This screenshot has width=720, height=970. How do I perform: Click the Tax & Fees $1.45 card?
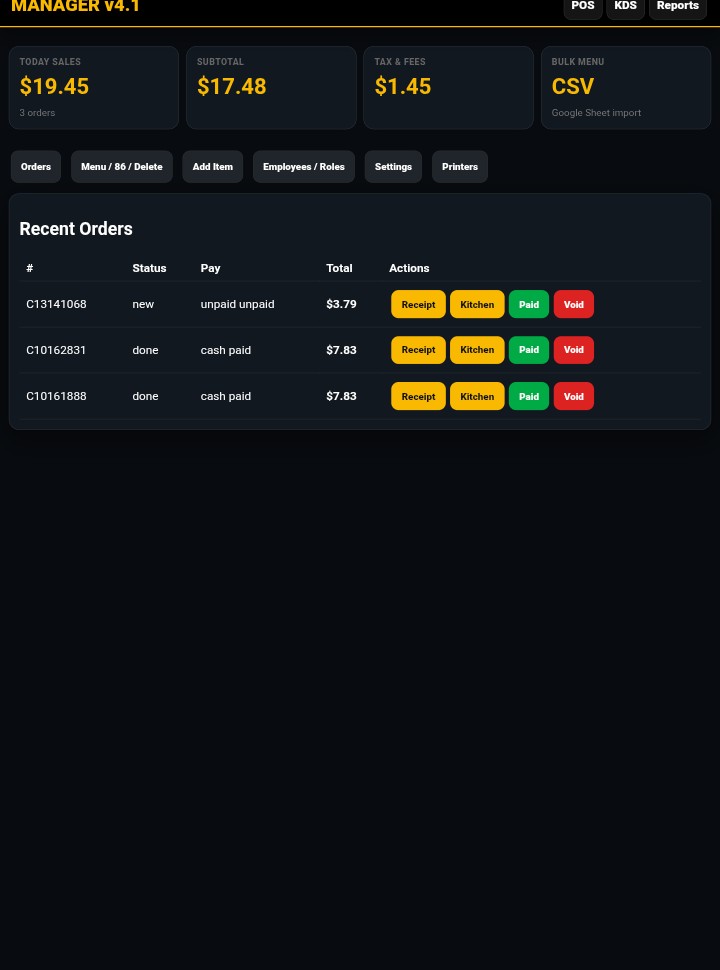[448, 88]
